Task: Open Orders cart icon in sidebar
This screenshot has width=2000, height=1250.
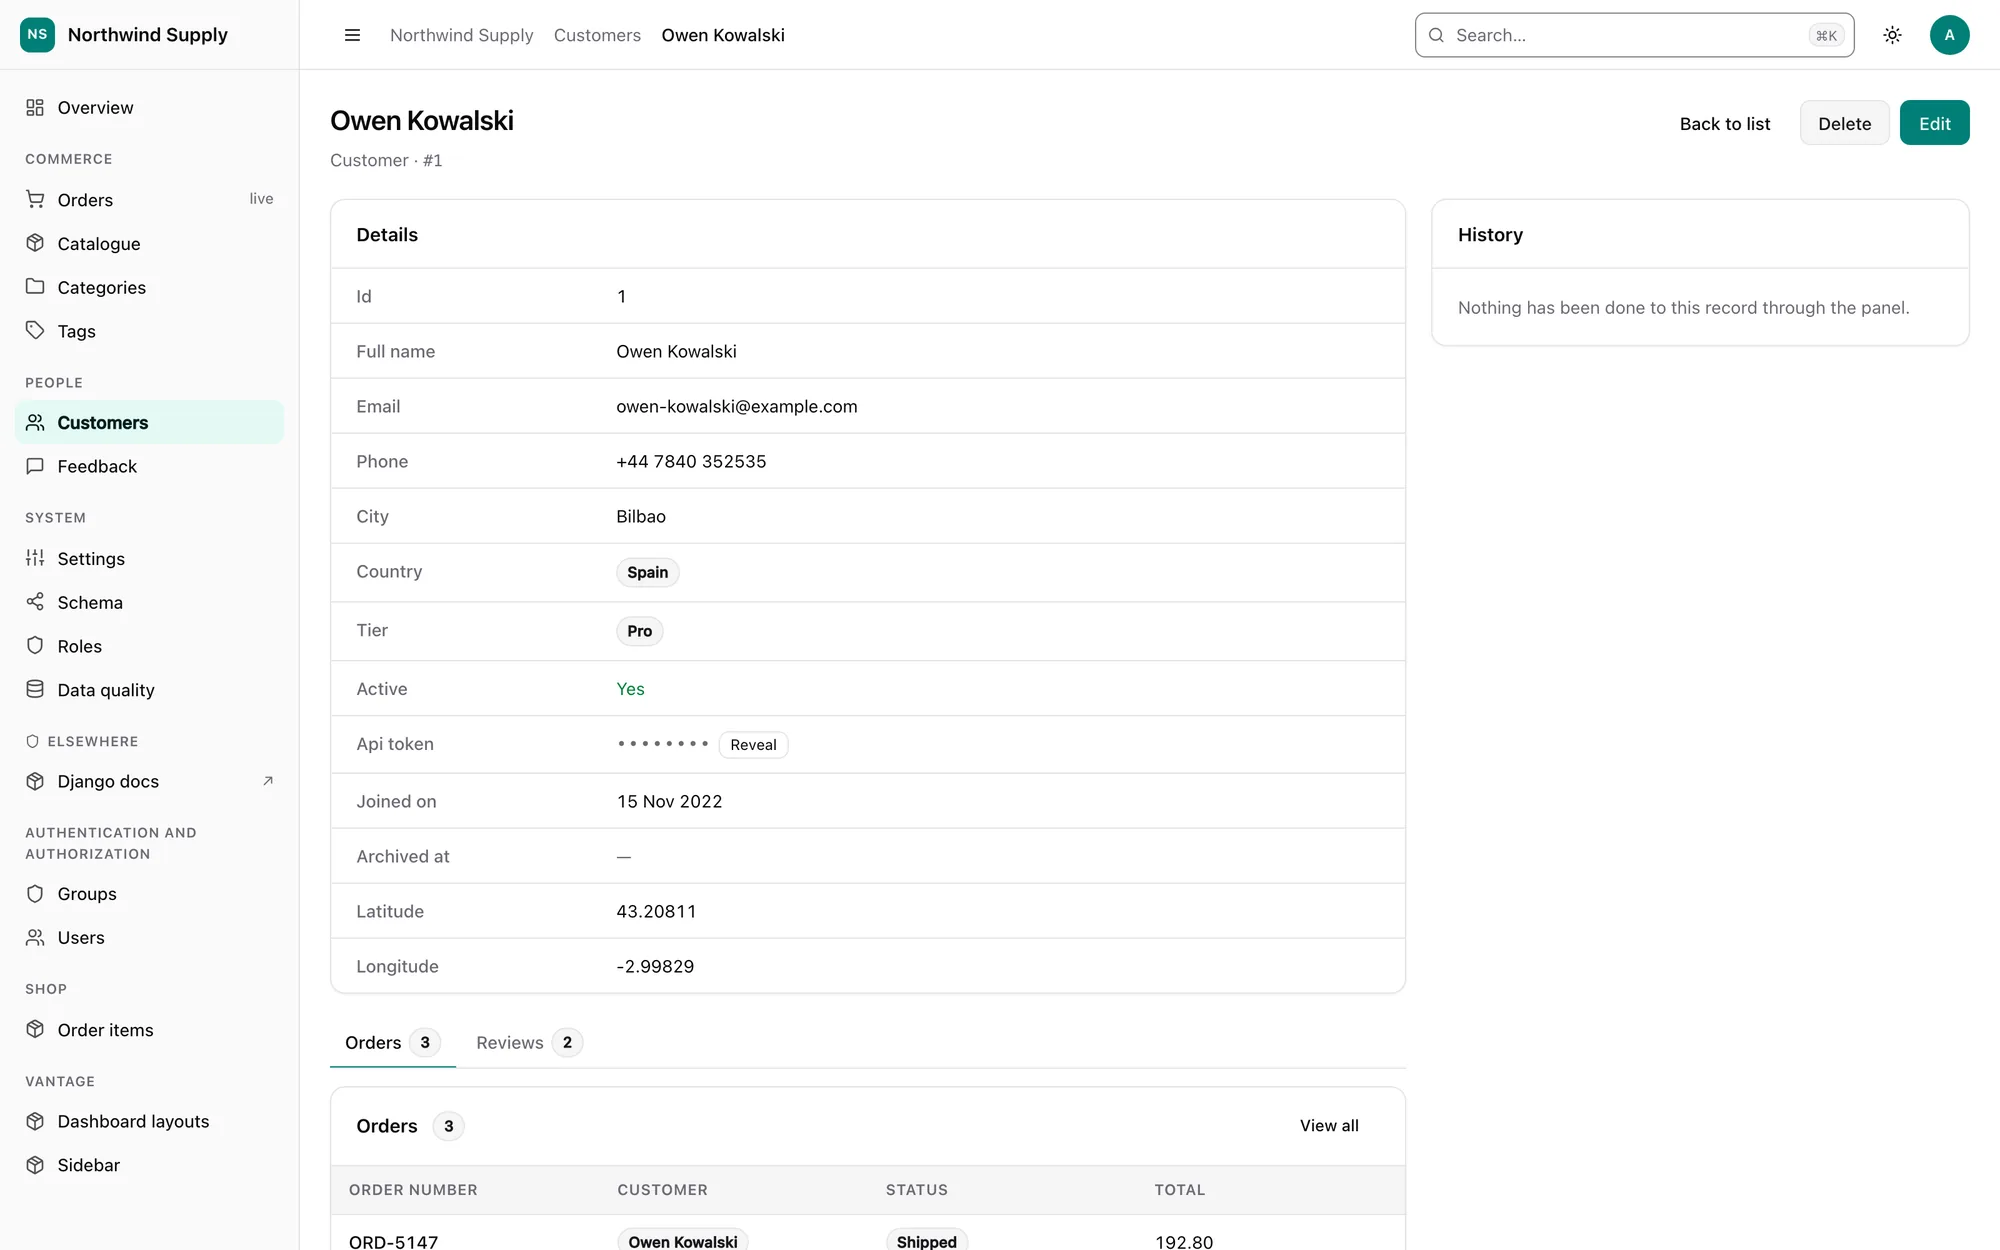Action: [35, 199]
